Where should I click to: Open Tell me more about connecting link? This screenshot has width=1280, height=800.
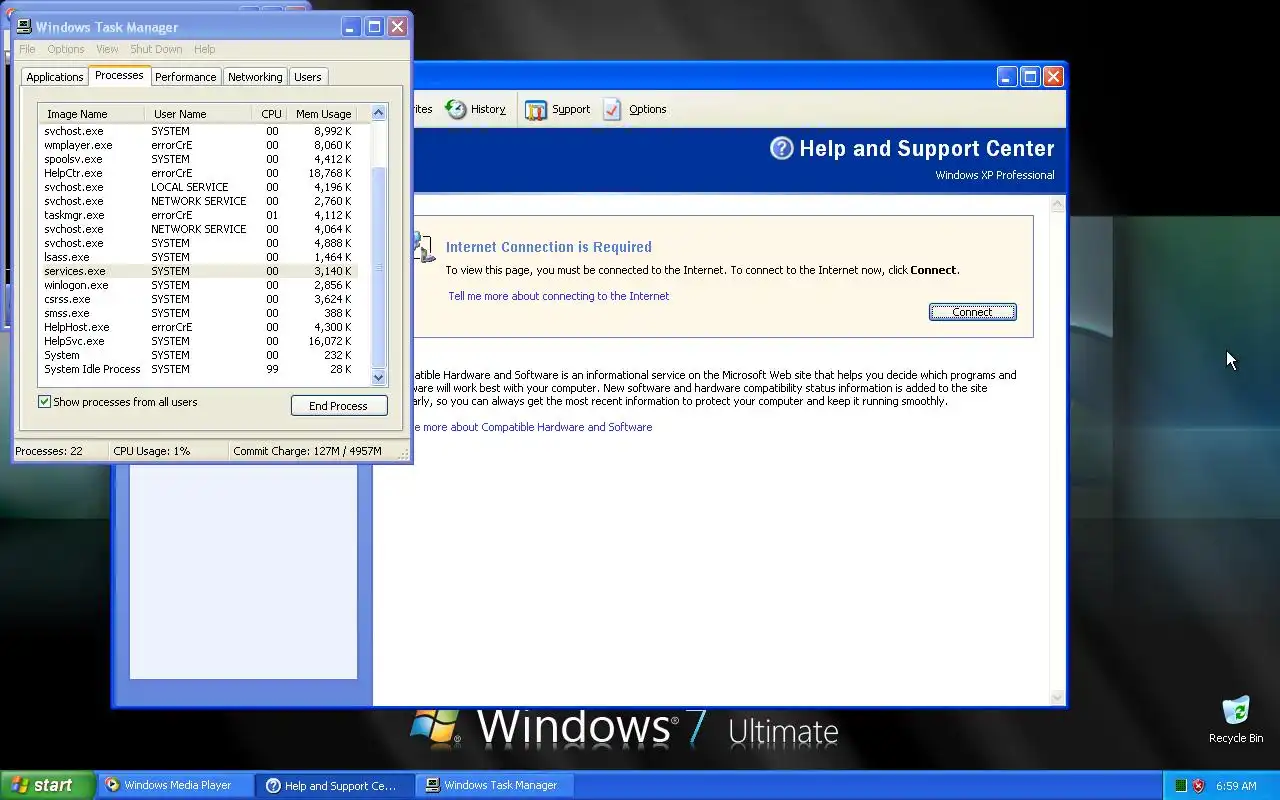558,296
